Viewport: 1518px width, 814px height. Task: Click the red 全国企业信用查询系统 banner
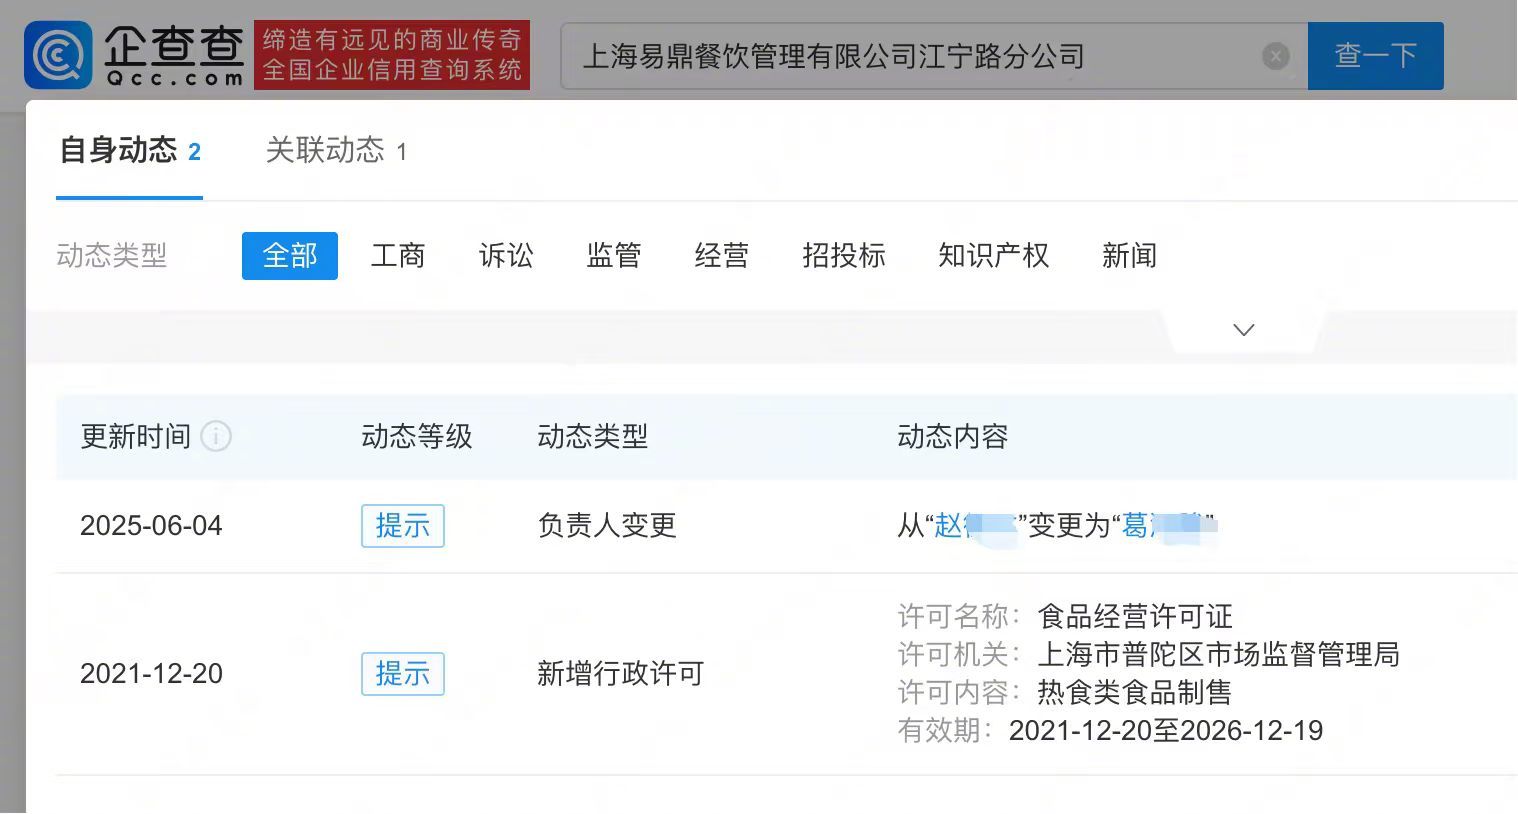pos(392,55)
